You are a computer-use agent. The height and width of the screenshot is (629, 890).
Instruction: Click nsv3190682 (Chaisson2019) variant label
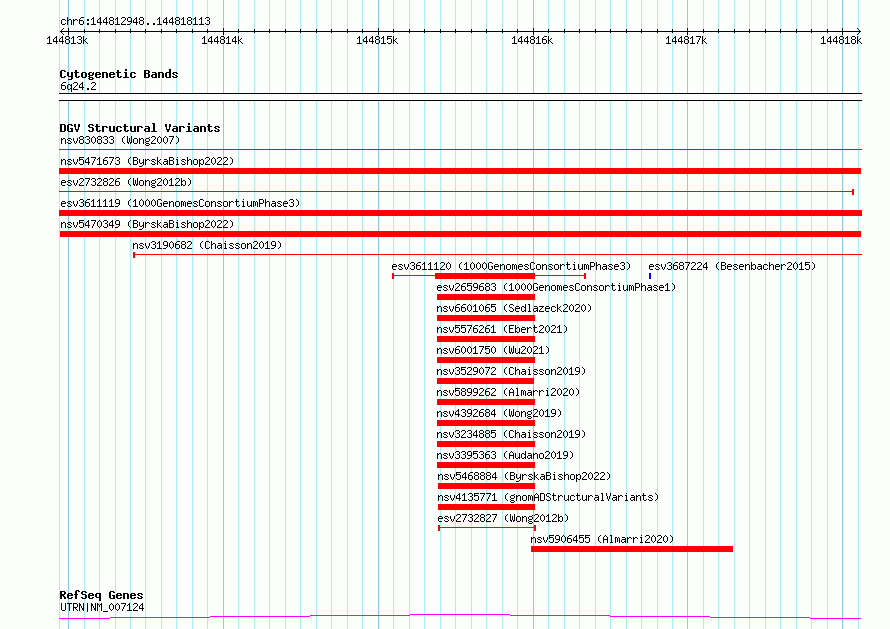tap(207, 245)
